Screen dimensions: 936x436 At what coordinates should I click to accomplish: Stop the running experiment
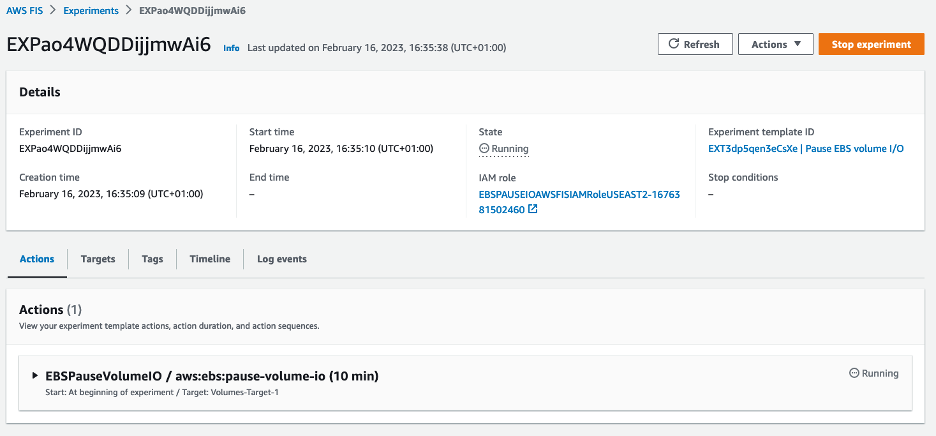[871, 44]
